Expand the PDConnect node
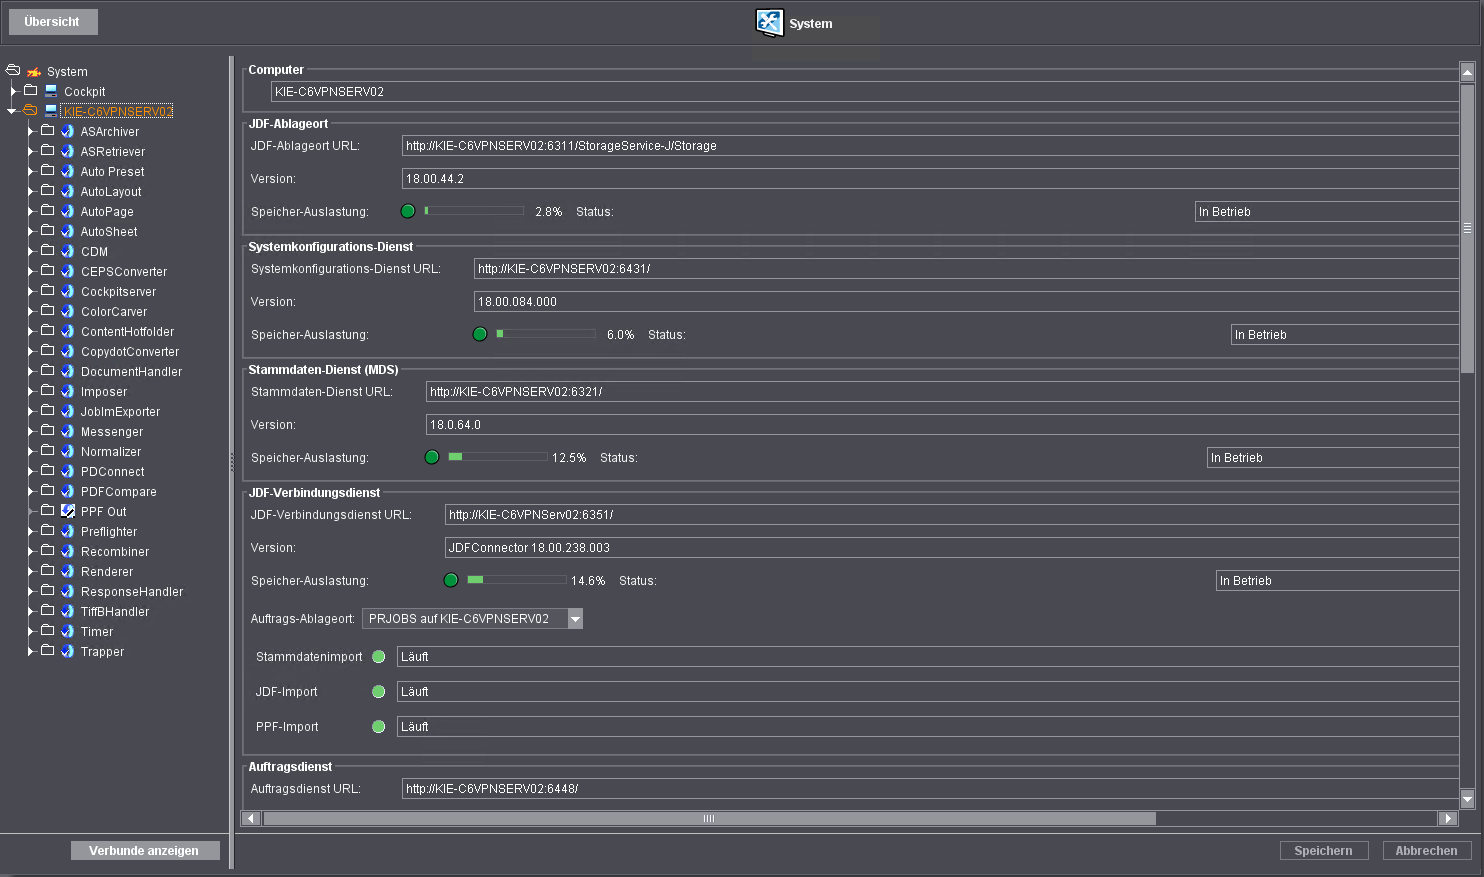Image resolution: width=1484 pixels, height=877 pixels. click(30, 471)
